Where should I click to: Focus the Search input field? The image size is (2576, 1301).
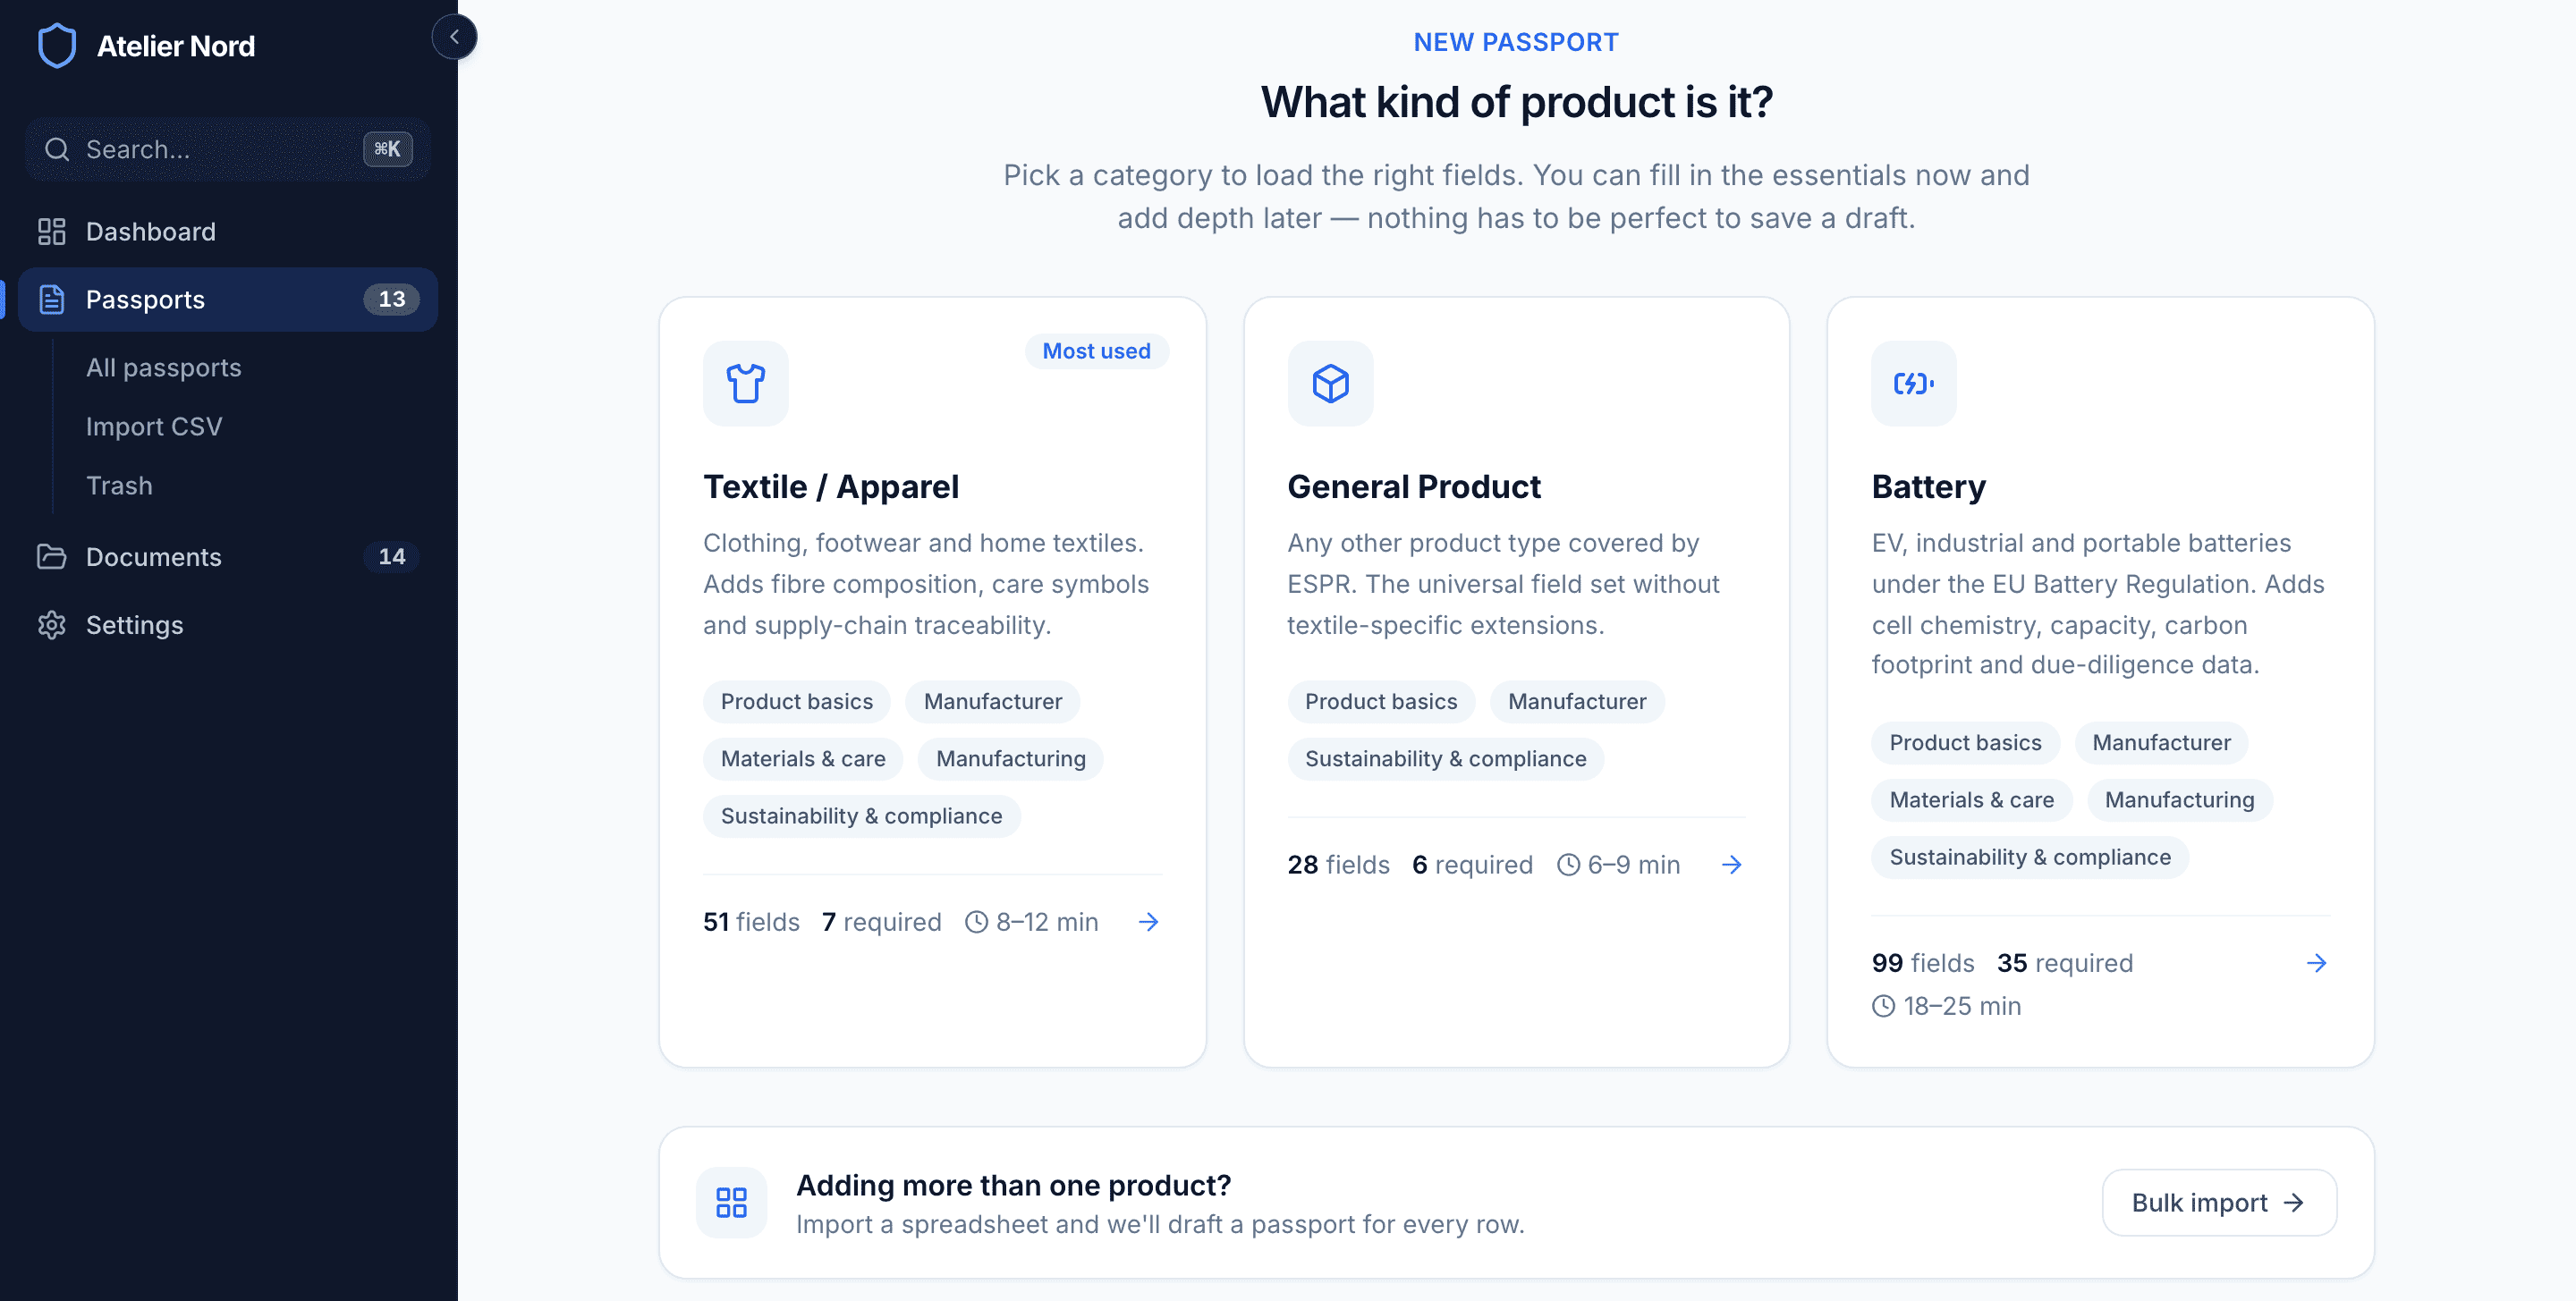[228, 149]
